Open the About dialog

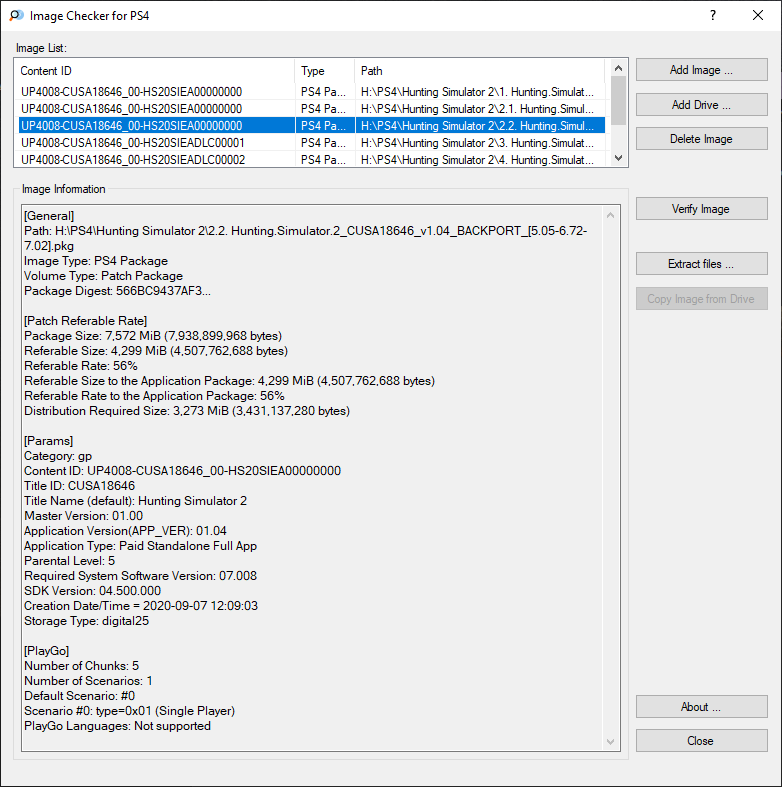coord(701,707)
